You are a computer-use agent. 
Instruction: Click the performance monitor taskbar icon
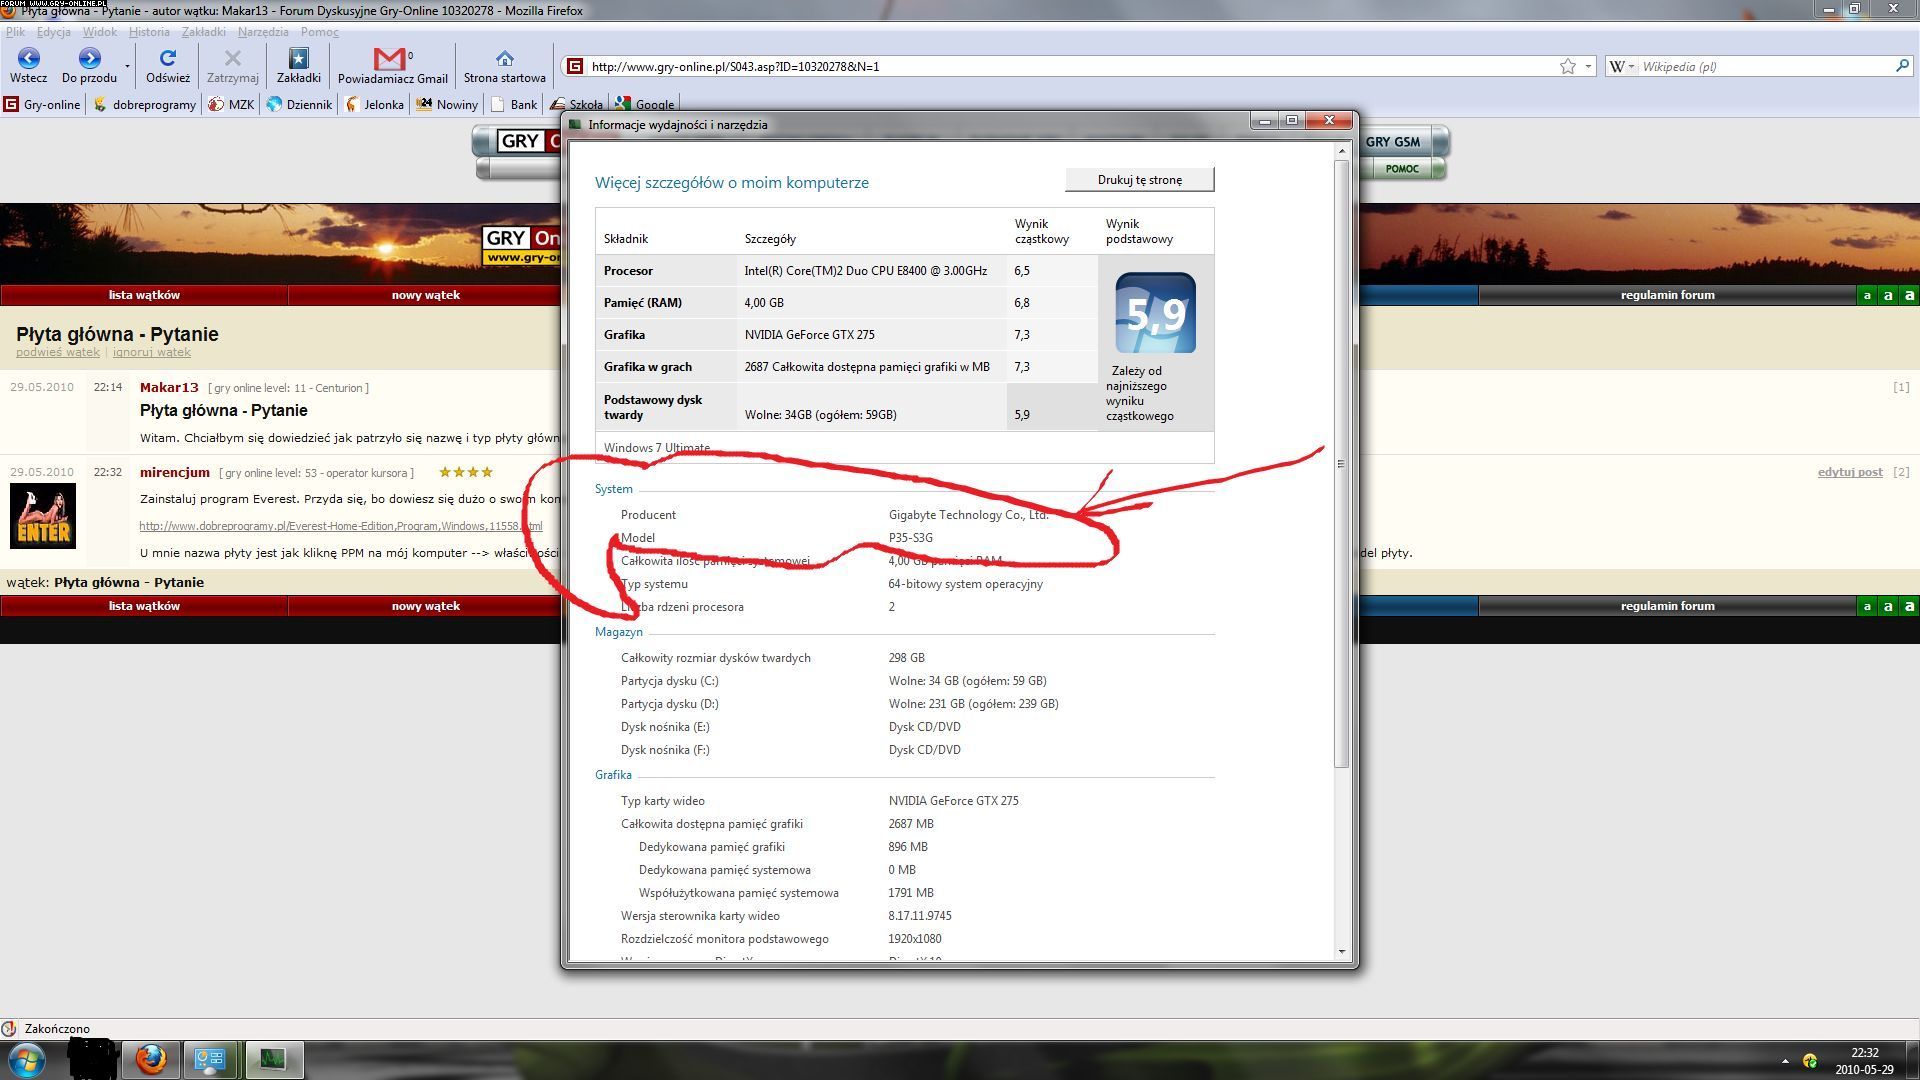(272, 1060)
